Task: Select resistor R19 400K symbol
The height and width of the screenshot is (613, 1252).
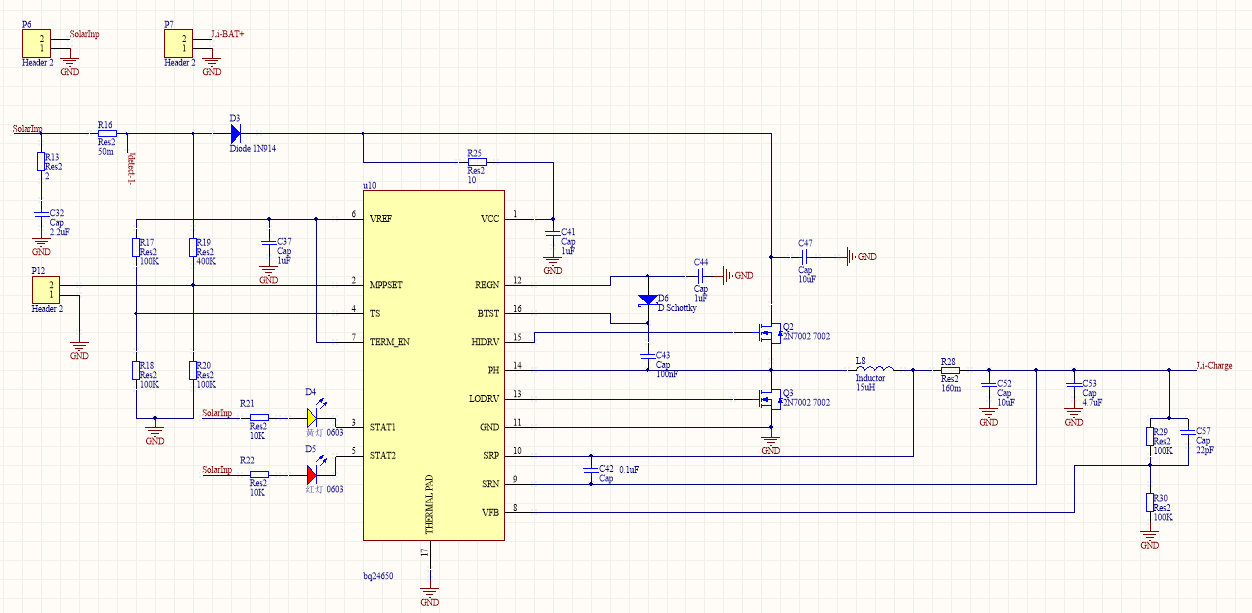Action: pyautogui.click(x=192, y=247)
